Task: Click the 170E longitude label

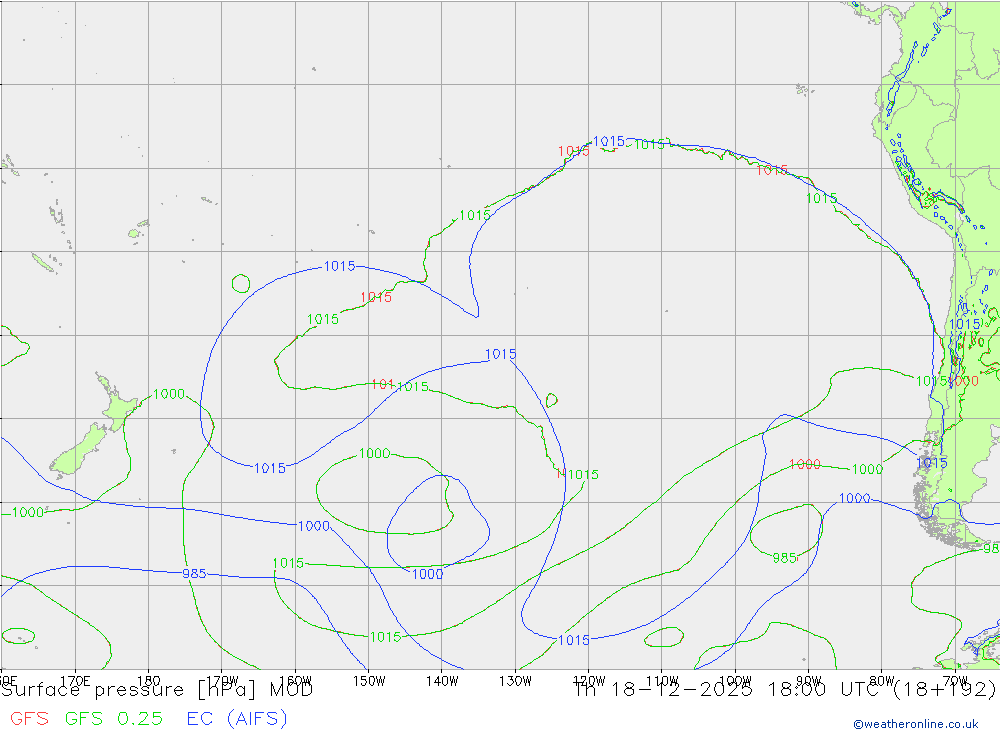Action: click(75, 681)
